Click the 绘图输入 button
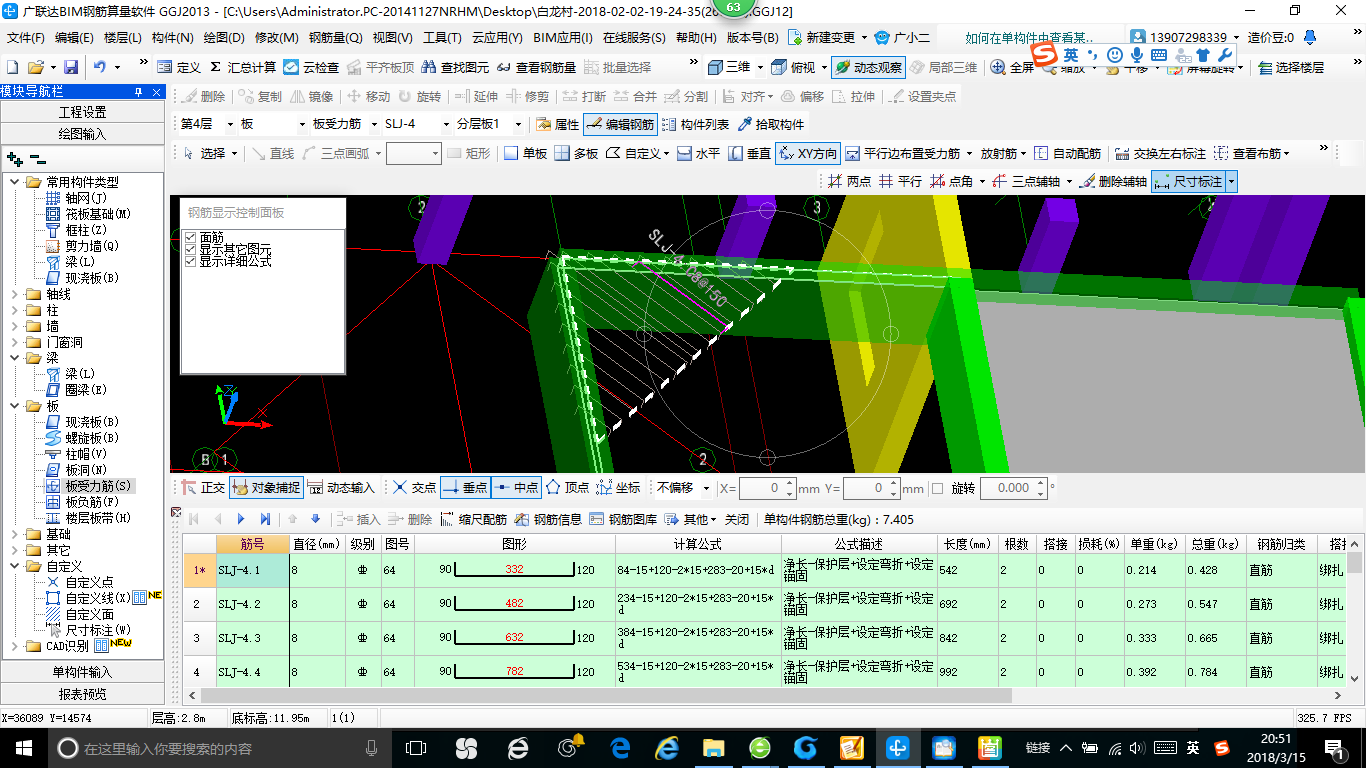This screenshot has height=768, width=1366. pyautogui.click(x=82, y=133)
